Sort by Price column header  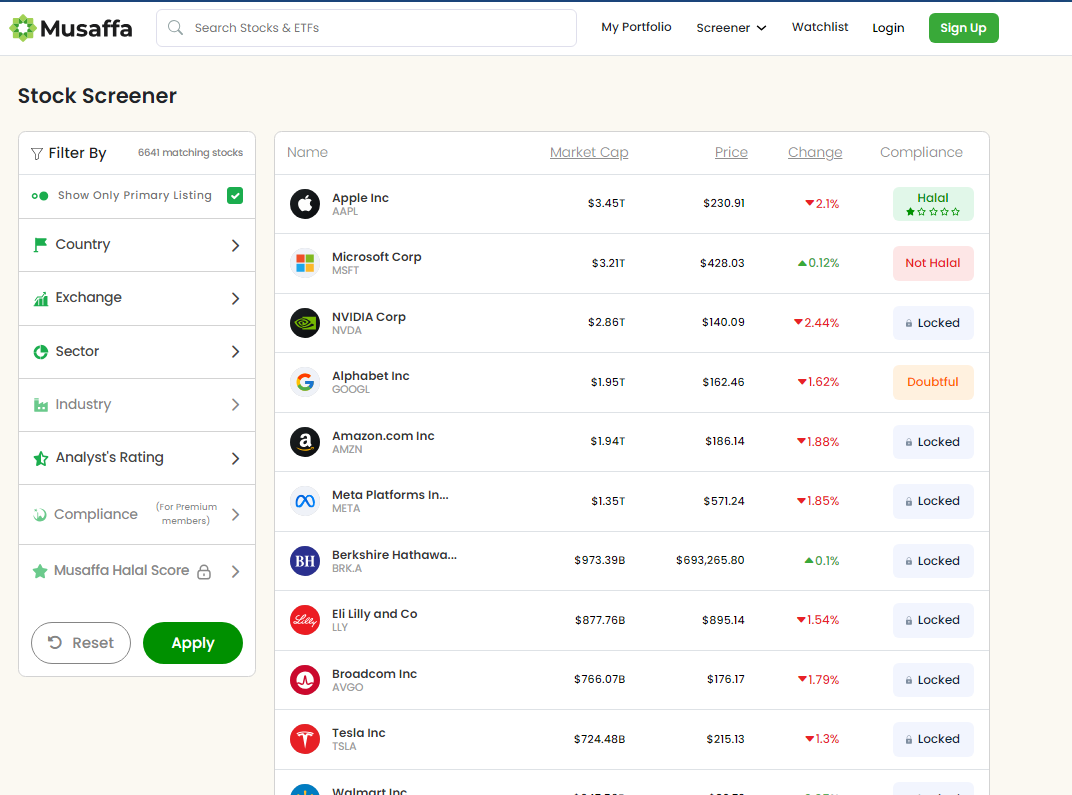tap(731, 152)
